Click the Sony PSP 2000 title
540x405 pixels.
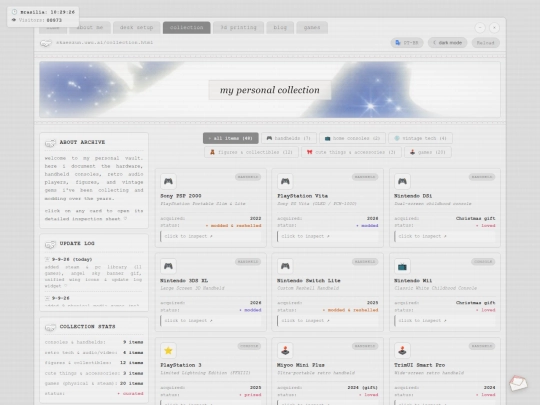(181, 196)
